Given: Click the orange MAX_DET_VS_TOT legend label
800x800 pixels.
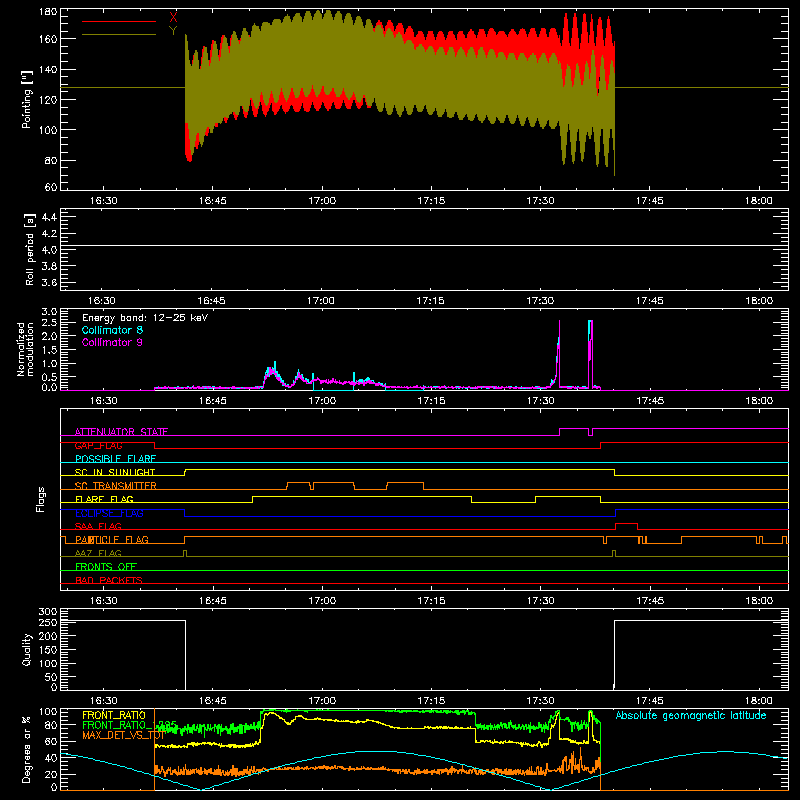Looking at the screenshot, I should 123,735.
